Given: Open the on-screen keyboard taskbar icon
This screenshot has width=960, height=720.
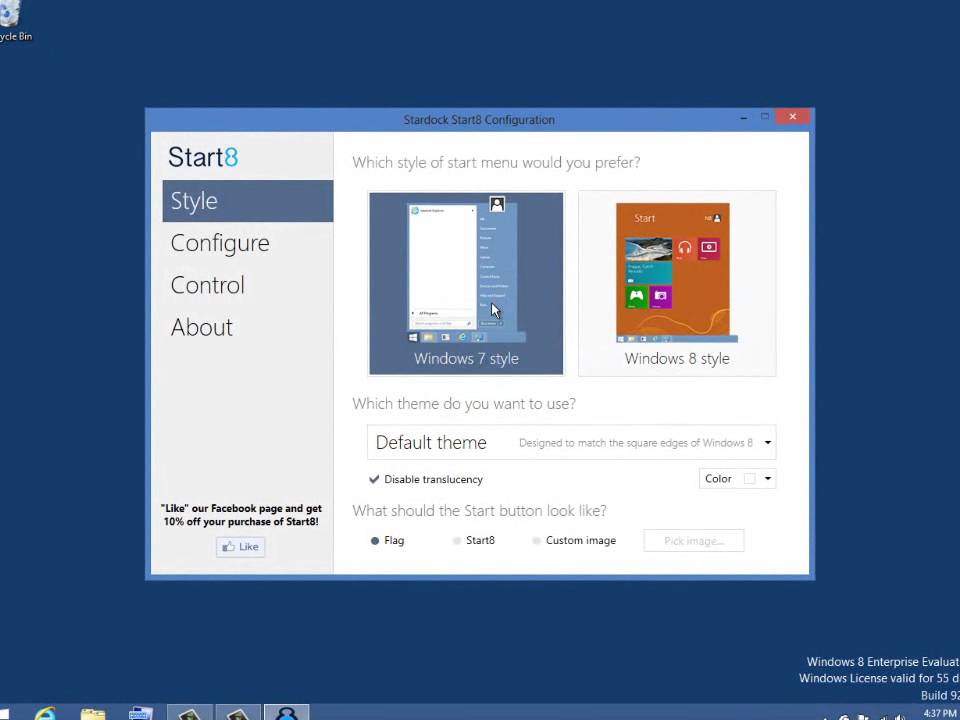Looking at the screenshot, I should click(140, 714).
